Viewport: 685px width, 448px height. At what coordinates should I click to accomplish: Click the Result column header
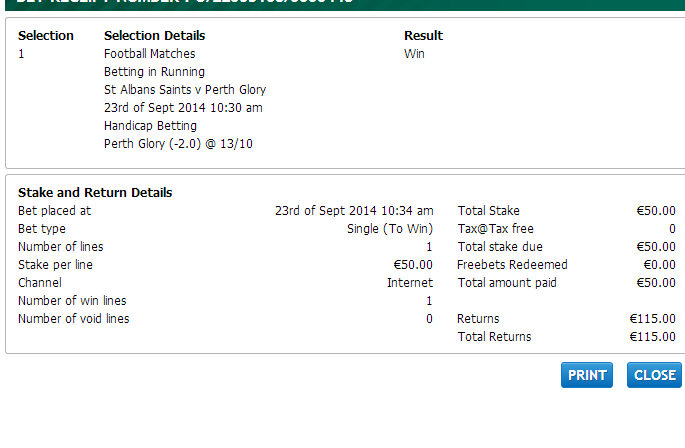point(423,36)
